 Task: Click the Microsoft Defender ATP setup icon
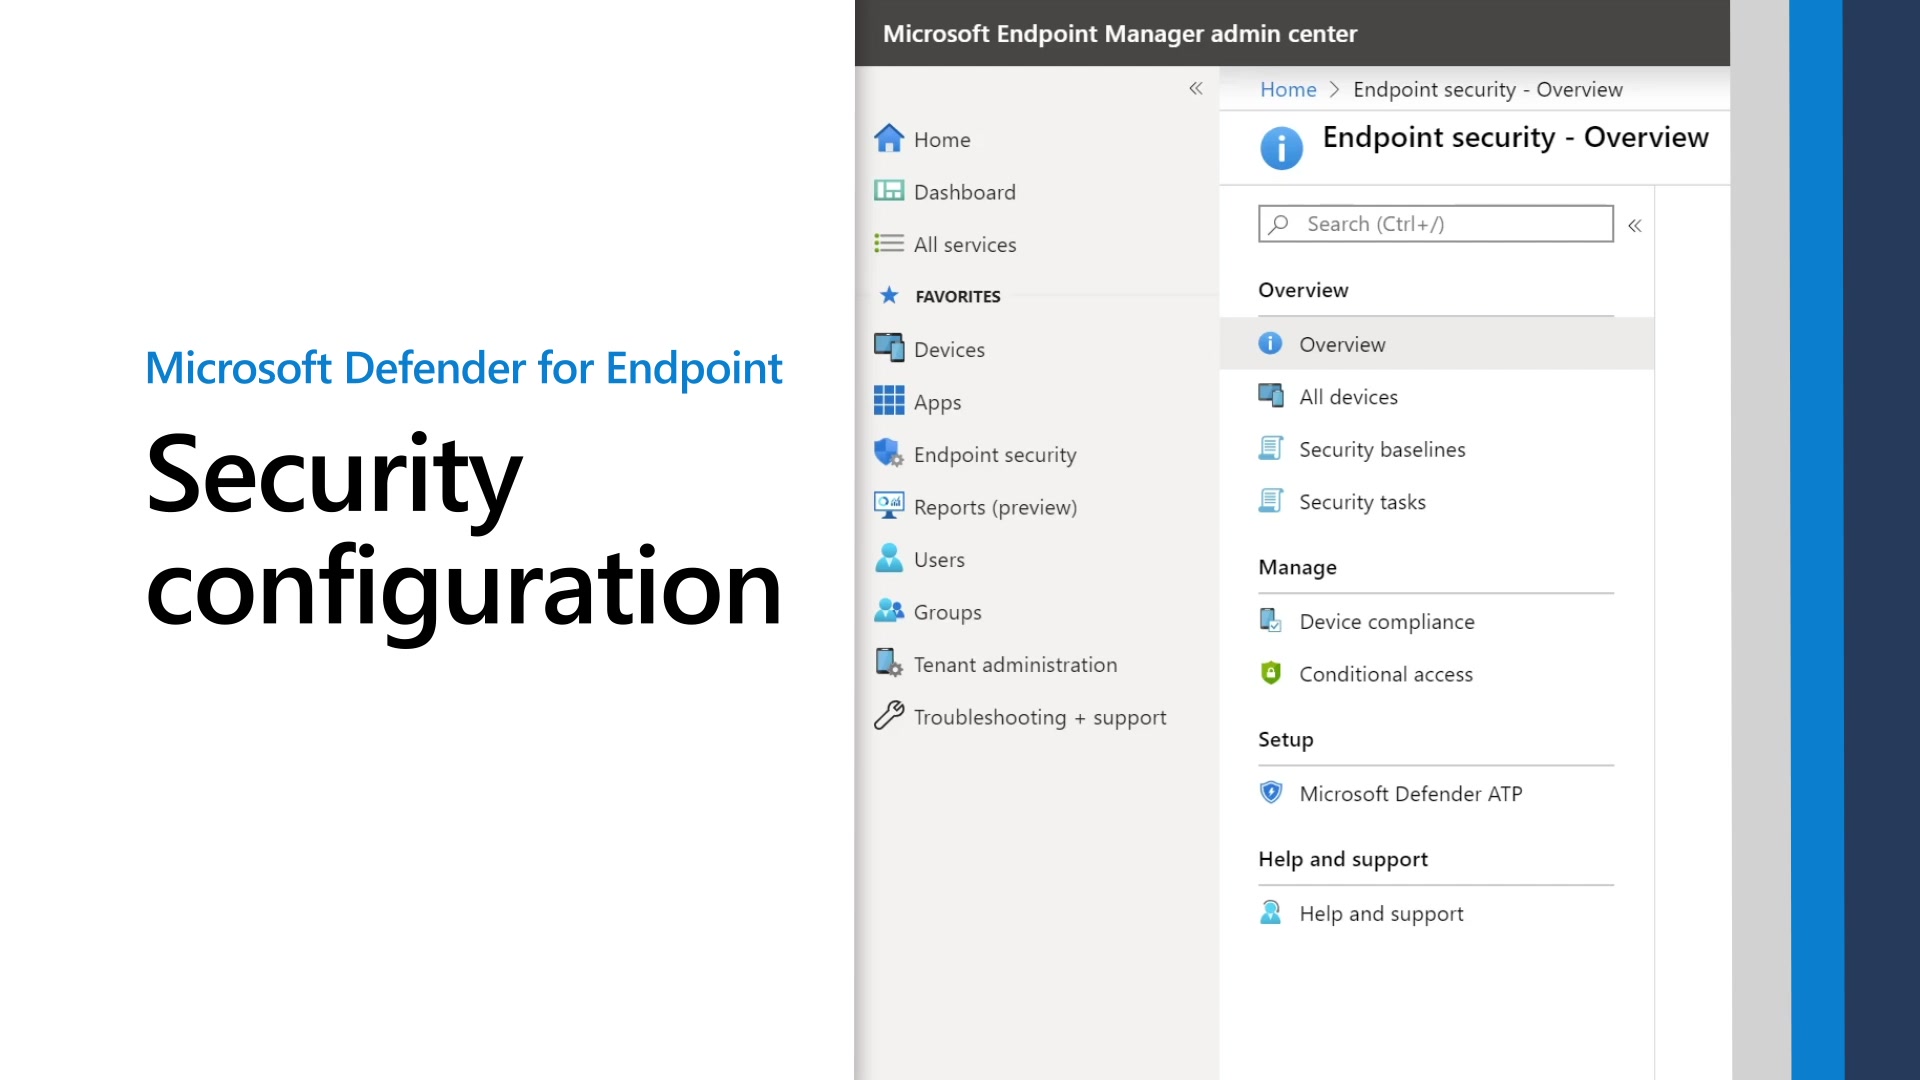click(1270, 791)
